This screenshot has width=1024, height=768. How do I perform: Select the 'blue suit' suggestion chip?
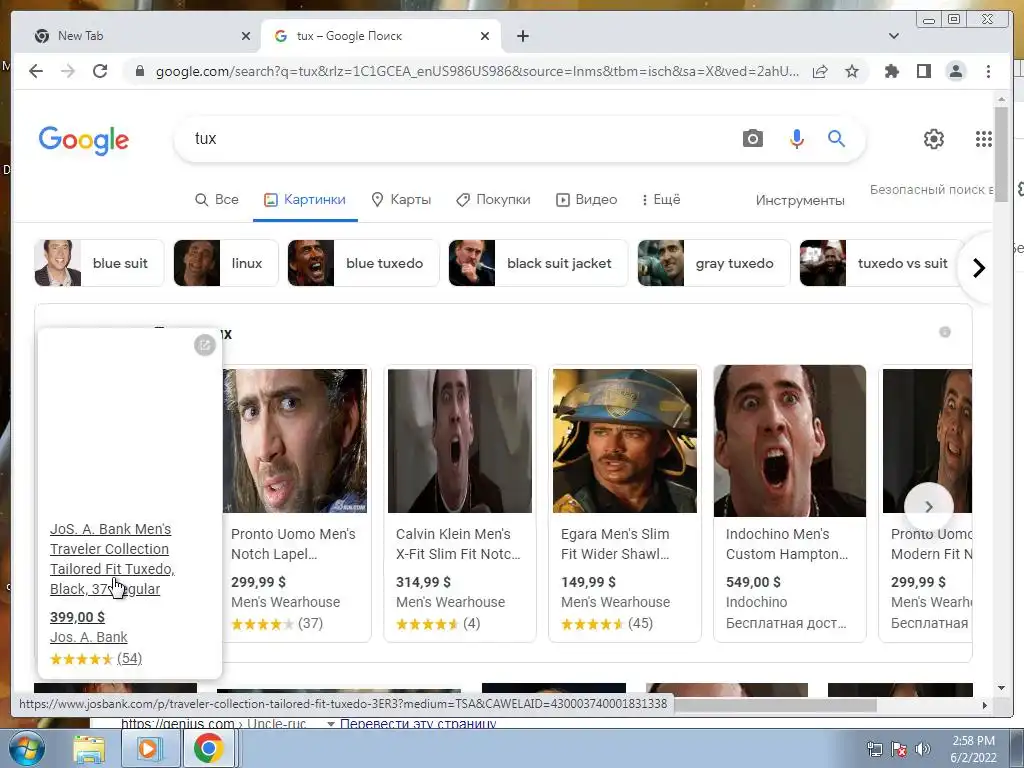(x=99, y=263)
